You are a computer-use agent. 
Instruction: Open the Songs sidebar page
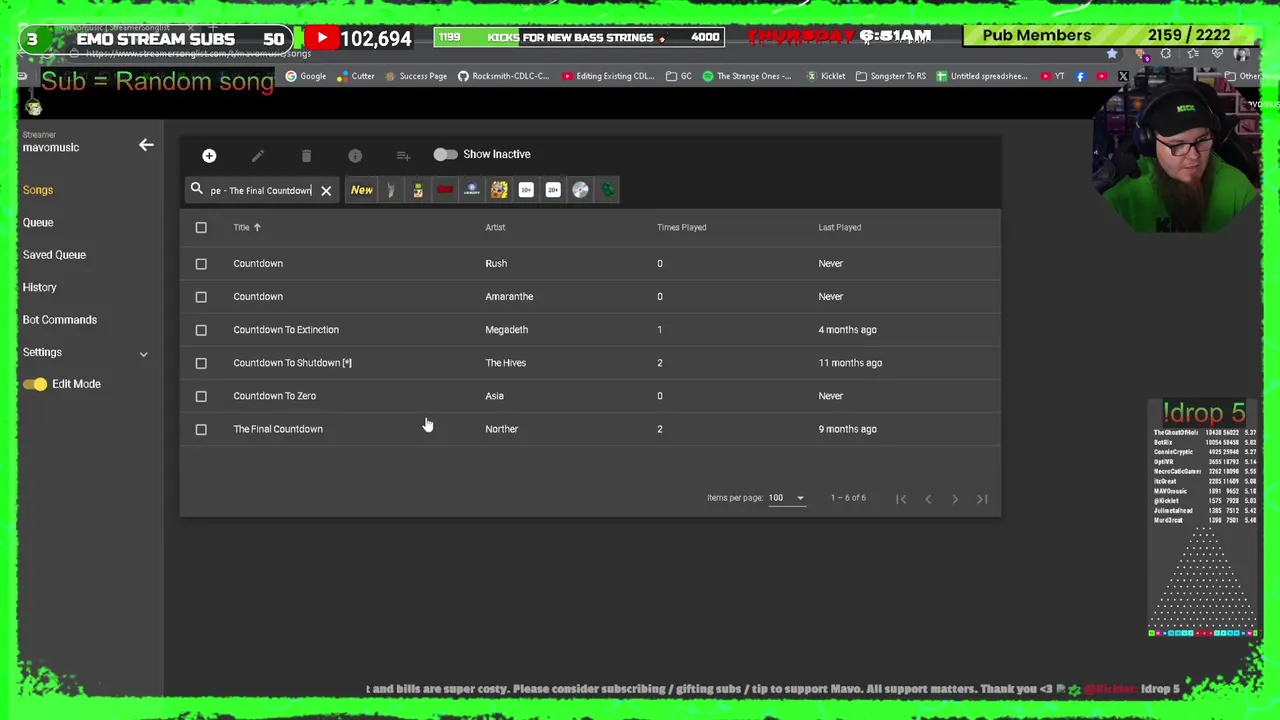tap(38, 190)
